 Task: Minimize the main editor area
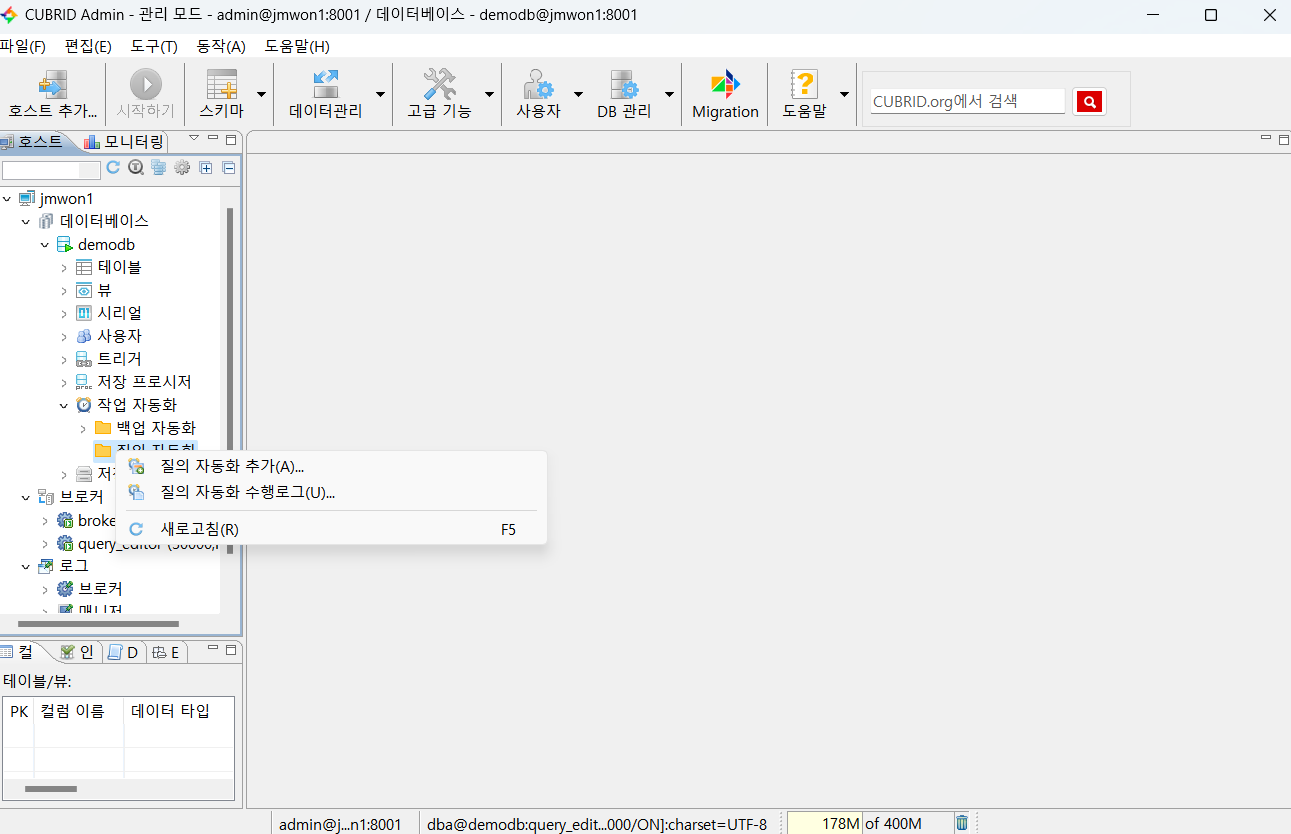(x=1266, y=139)
